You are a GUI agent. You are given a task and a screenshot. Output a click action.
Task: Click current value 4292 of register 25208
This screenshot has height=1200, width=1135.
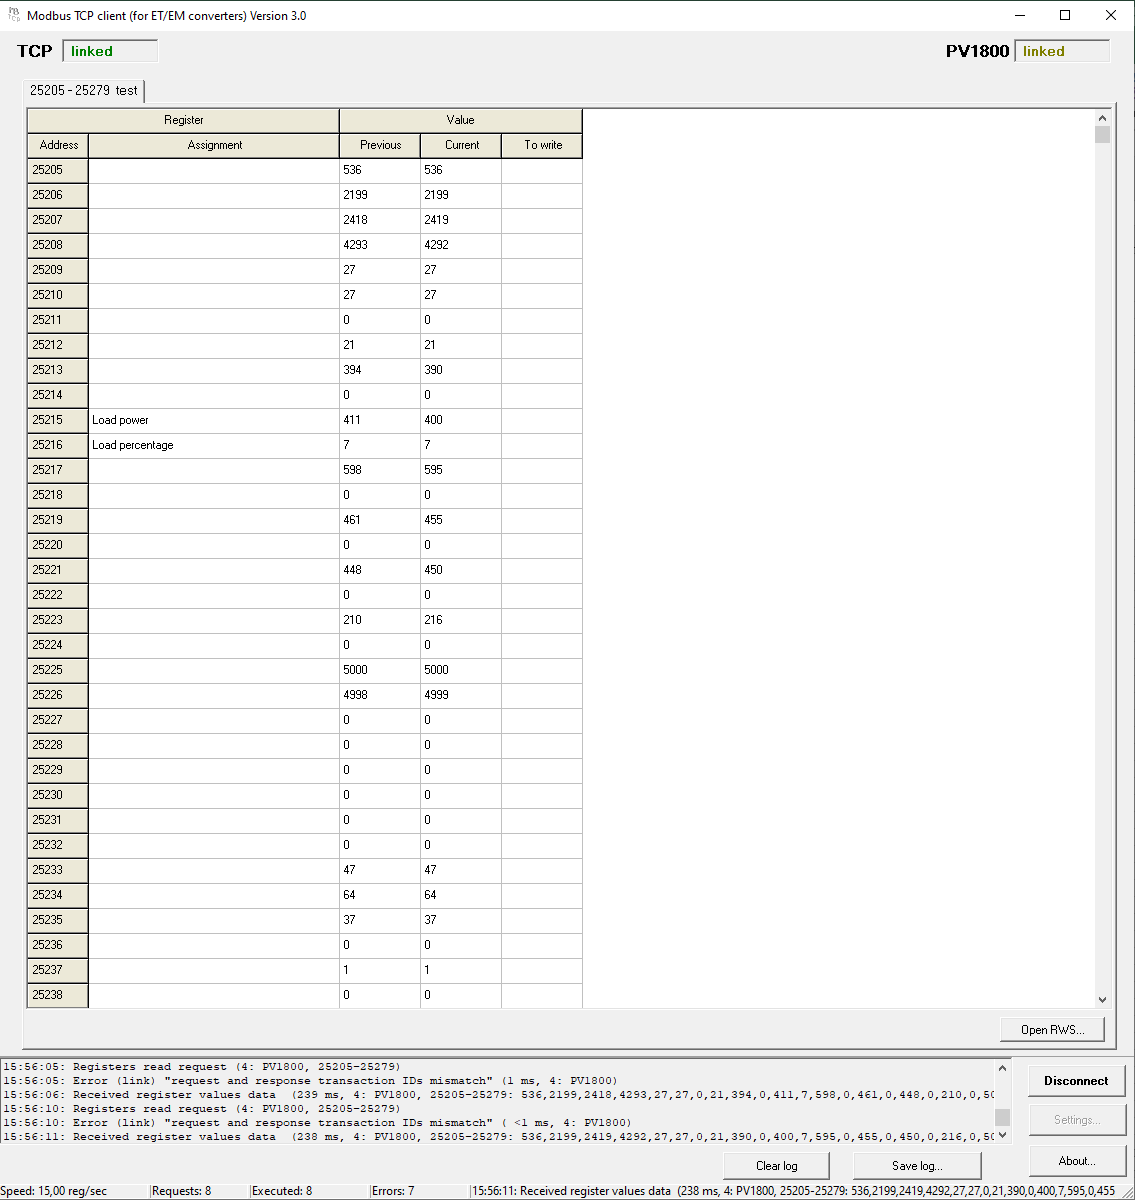pos(461,245)
